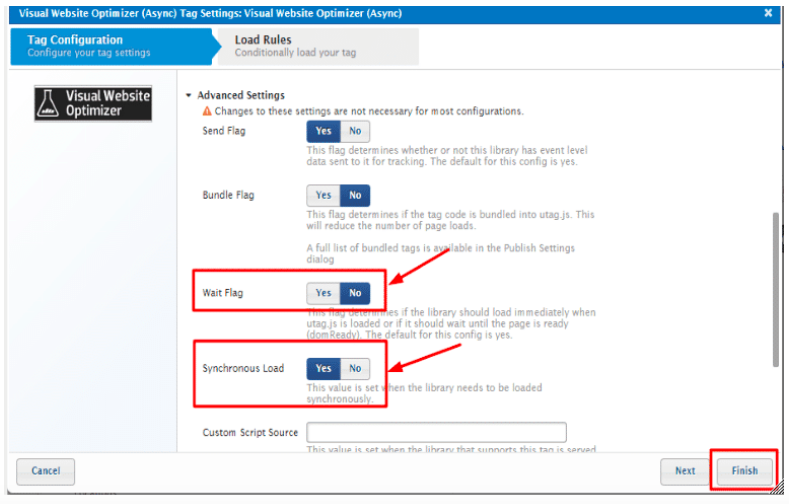
Task: Set Wait Flag to No
Action: pyautogui.click(x=355, y=293)
